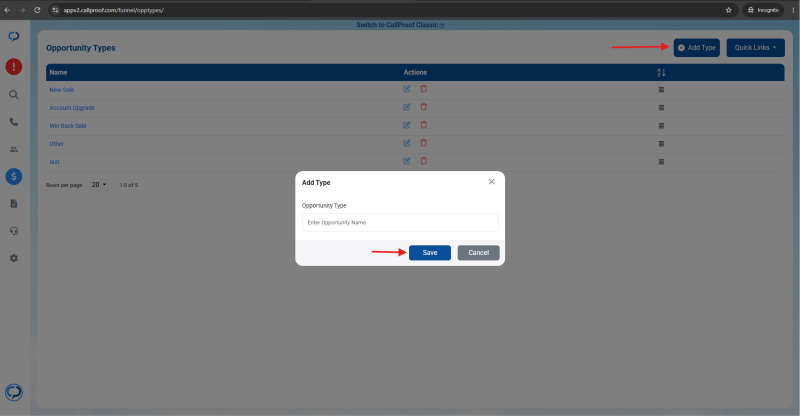Click the Name column header
The width and height of the screenshot is (800, 416).
click(x=58, y=72)
